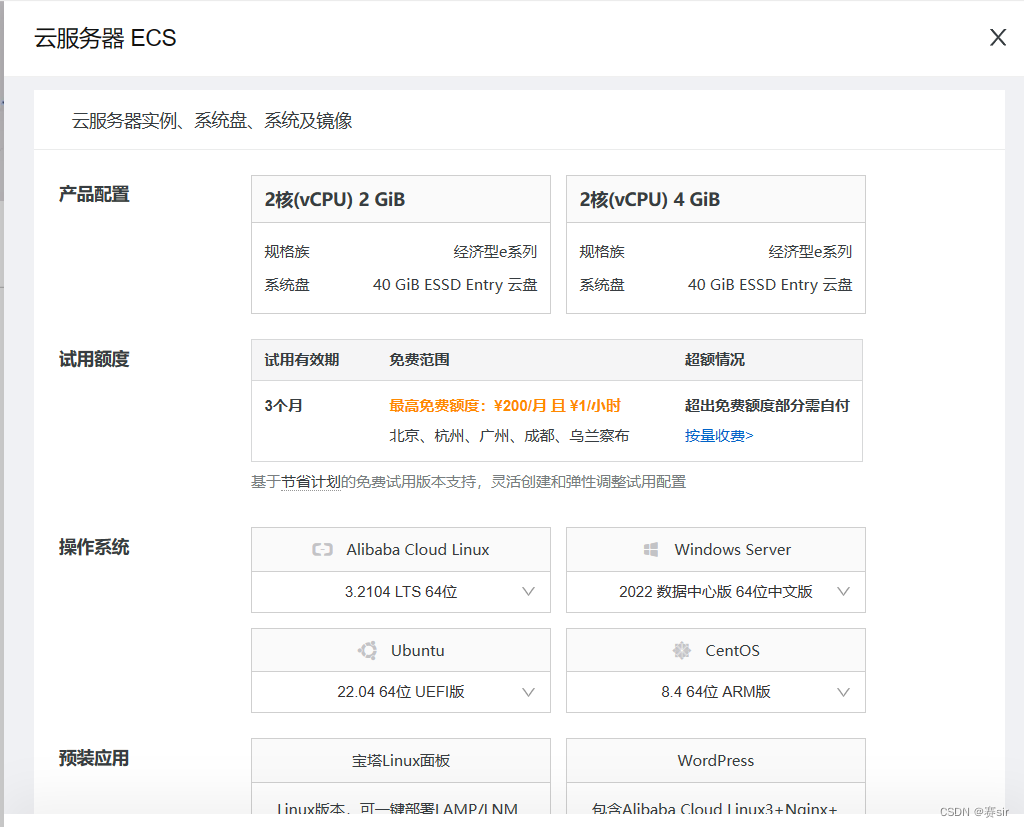
Task: Choose CentOS operating system
Action: (x=715, y=651)
